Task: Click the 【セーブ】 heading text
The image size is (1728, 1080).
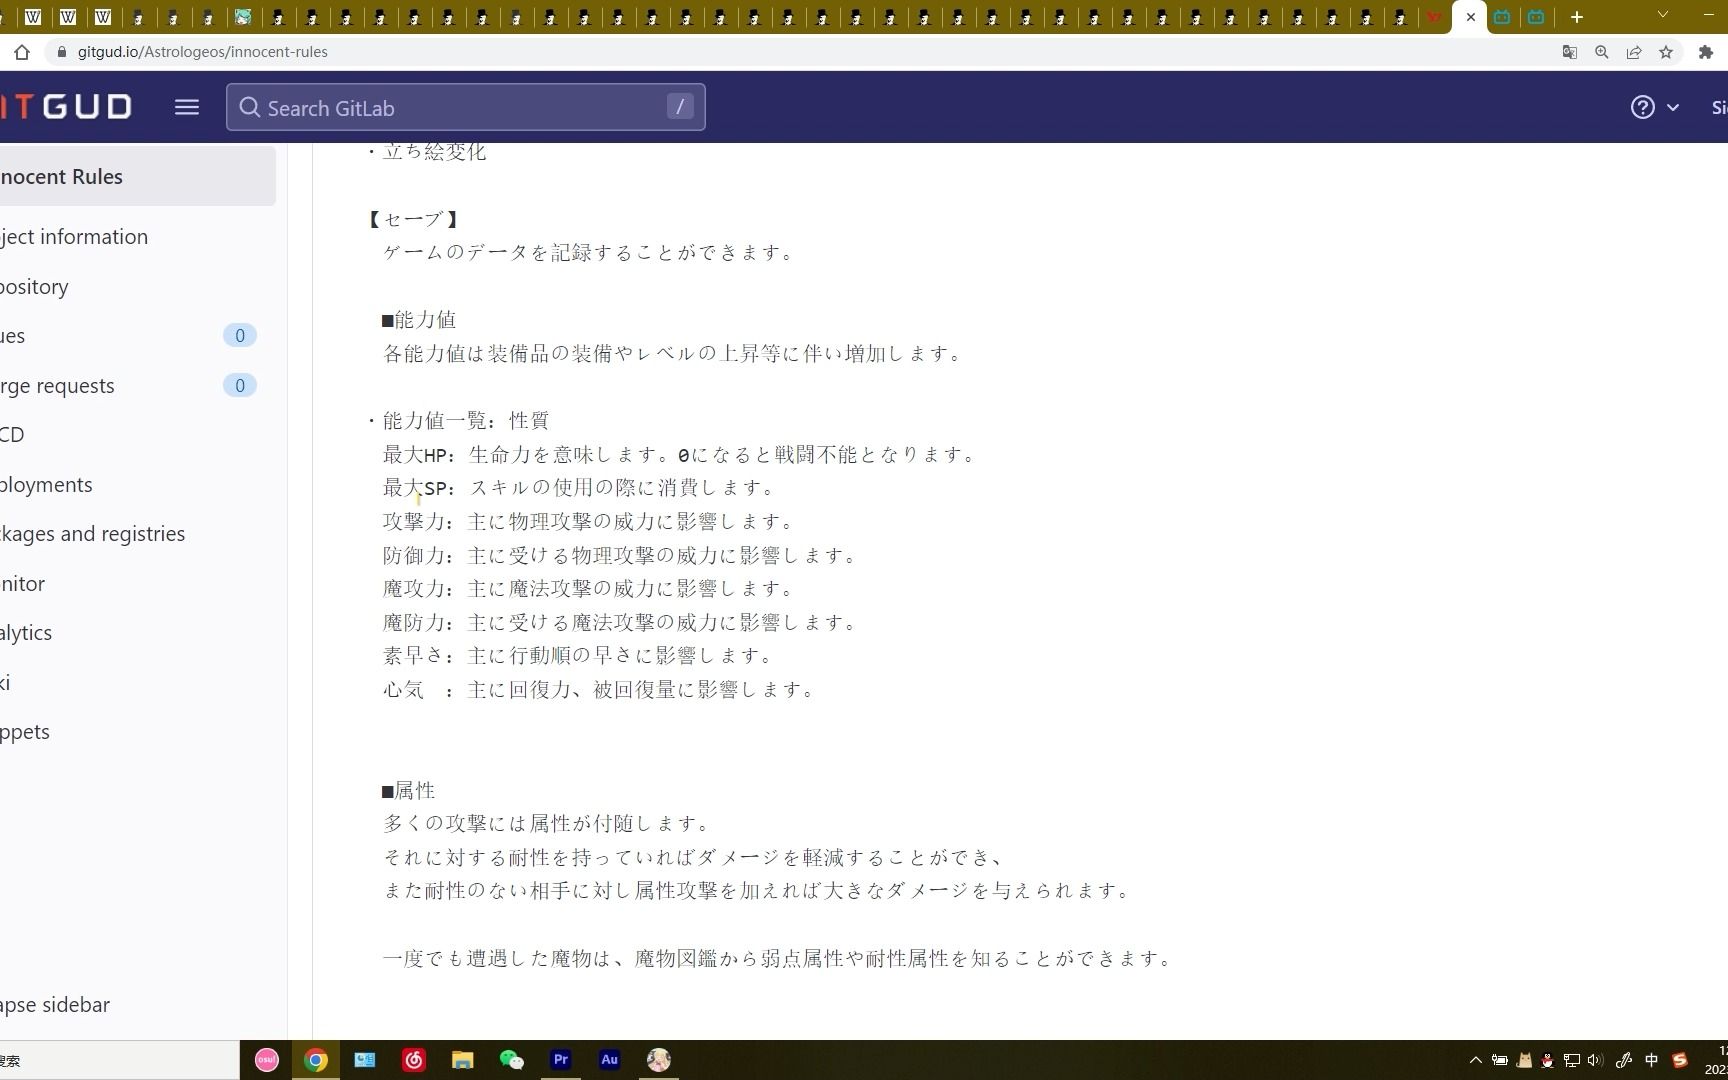Action: [413, 219]
